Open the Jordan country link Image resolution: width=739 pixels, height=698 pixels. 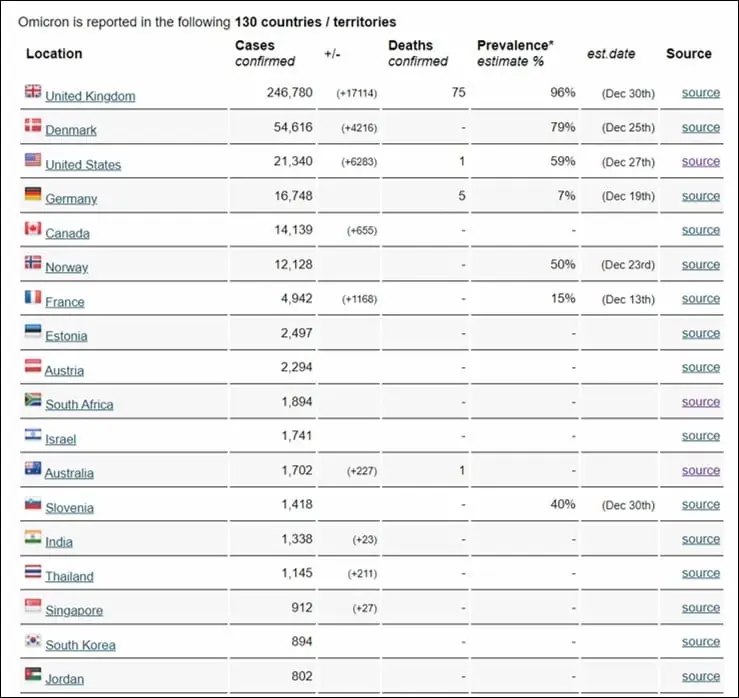point(65,679)
